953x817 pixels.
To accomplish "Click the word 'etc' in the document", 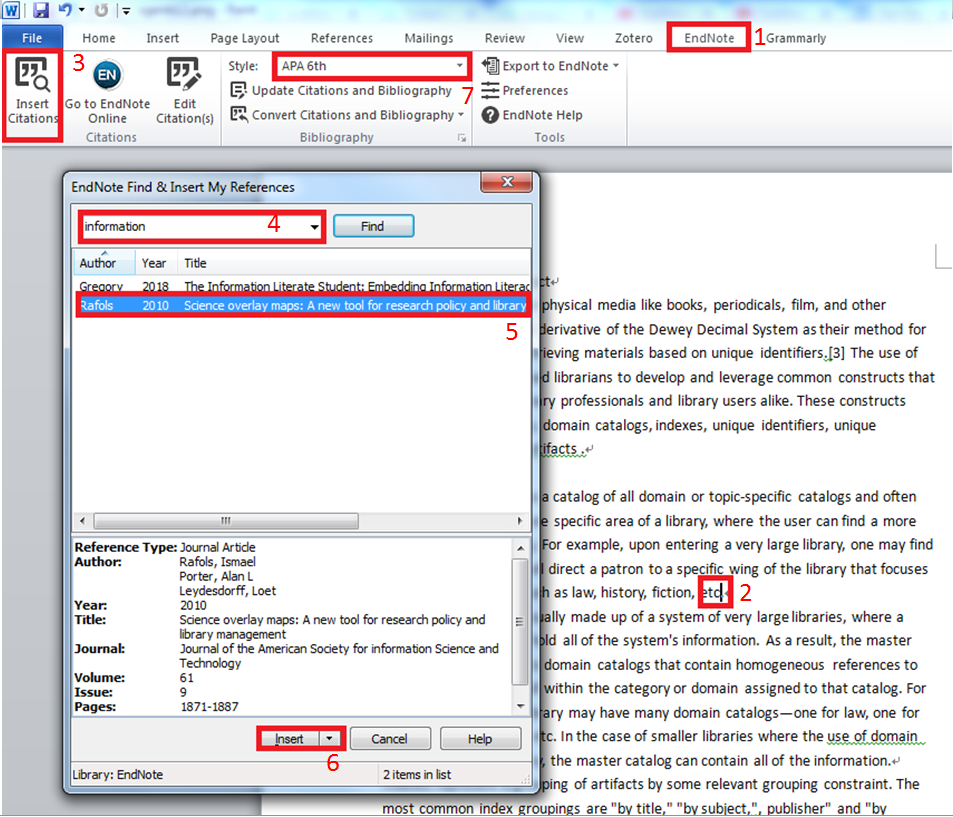I will pyautogui.click(x=712, y=592).
